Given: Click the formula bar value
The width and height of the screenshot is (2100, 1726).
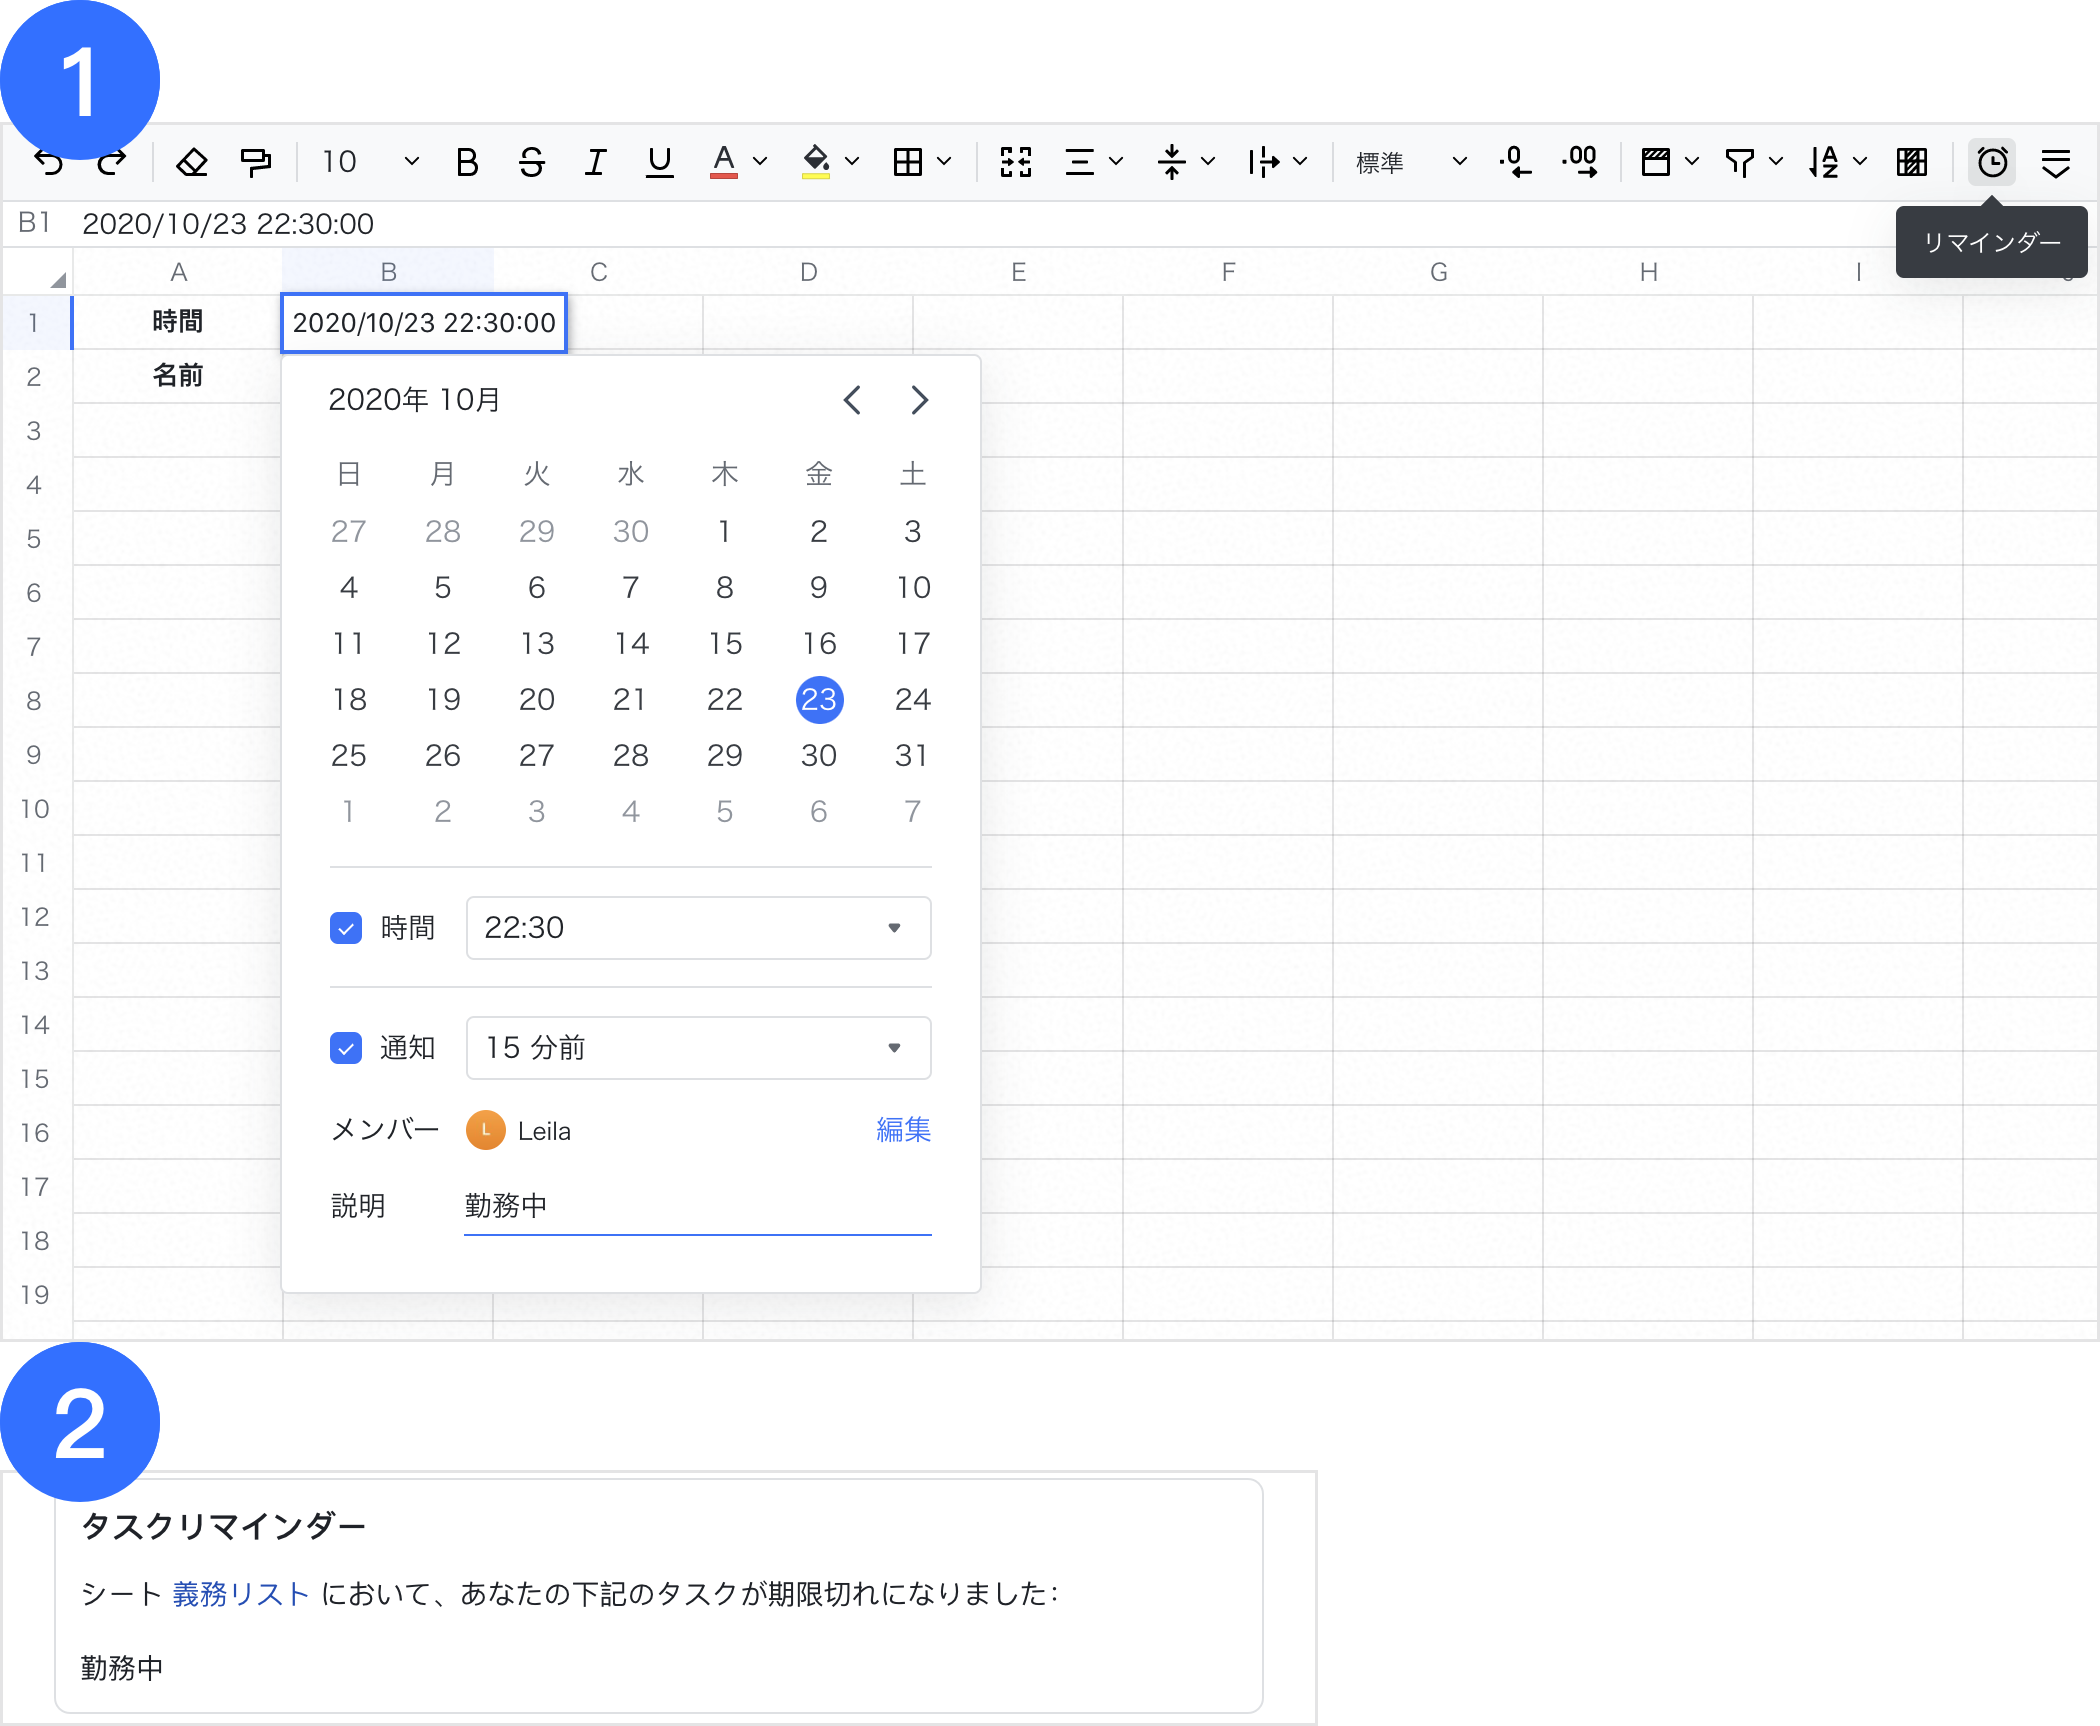Looking at the screenshot, I should pos(228,223).
